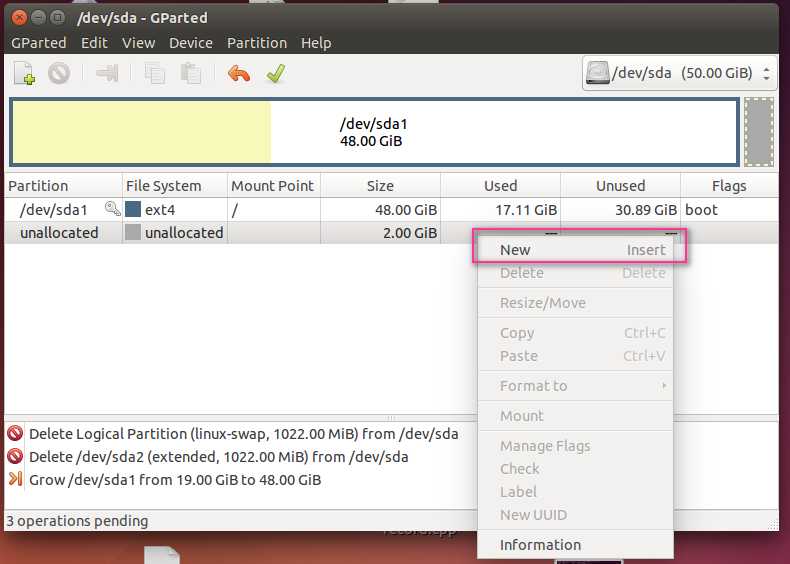Click the hard disk icon in device selector
790x564 pixels.
598,74
